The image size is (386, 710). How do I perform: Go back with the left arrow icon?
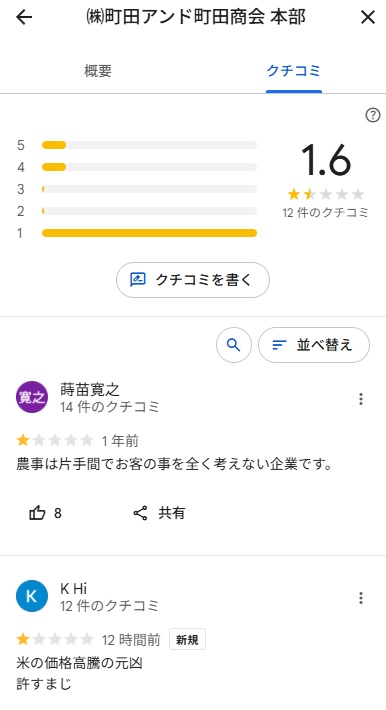pyautogui.click(x=24, y=17)
